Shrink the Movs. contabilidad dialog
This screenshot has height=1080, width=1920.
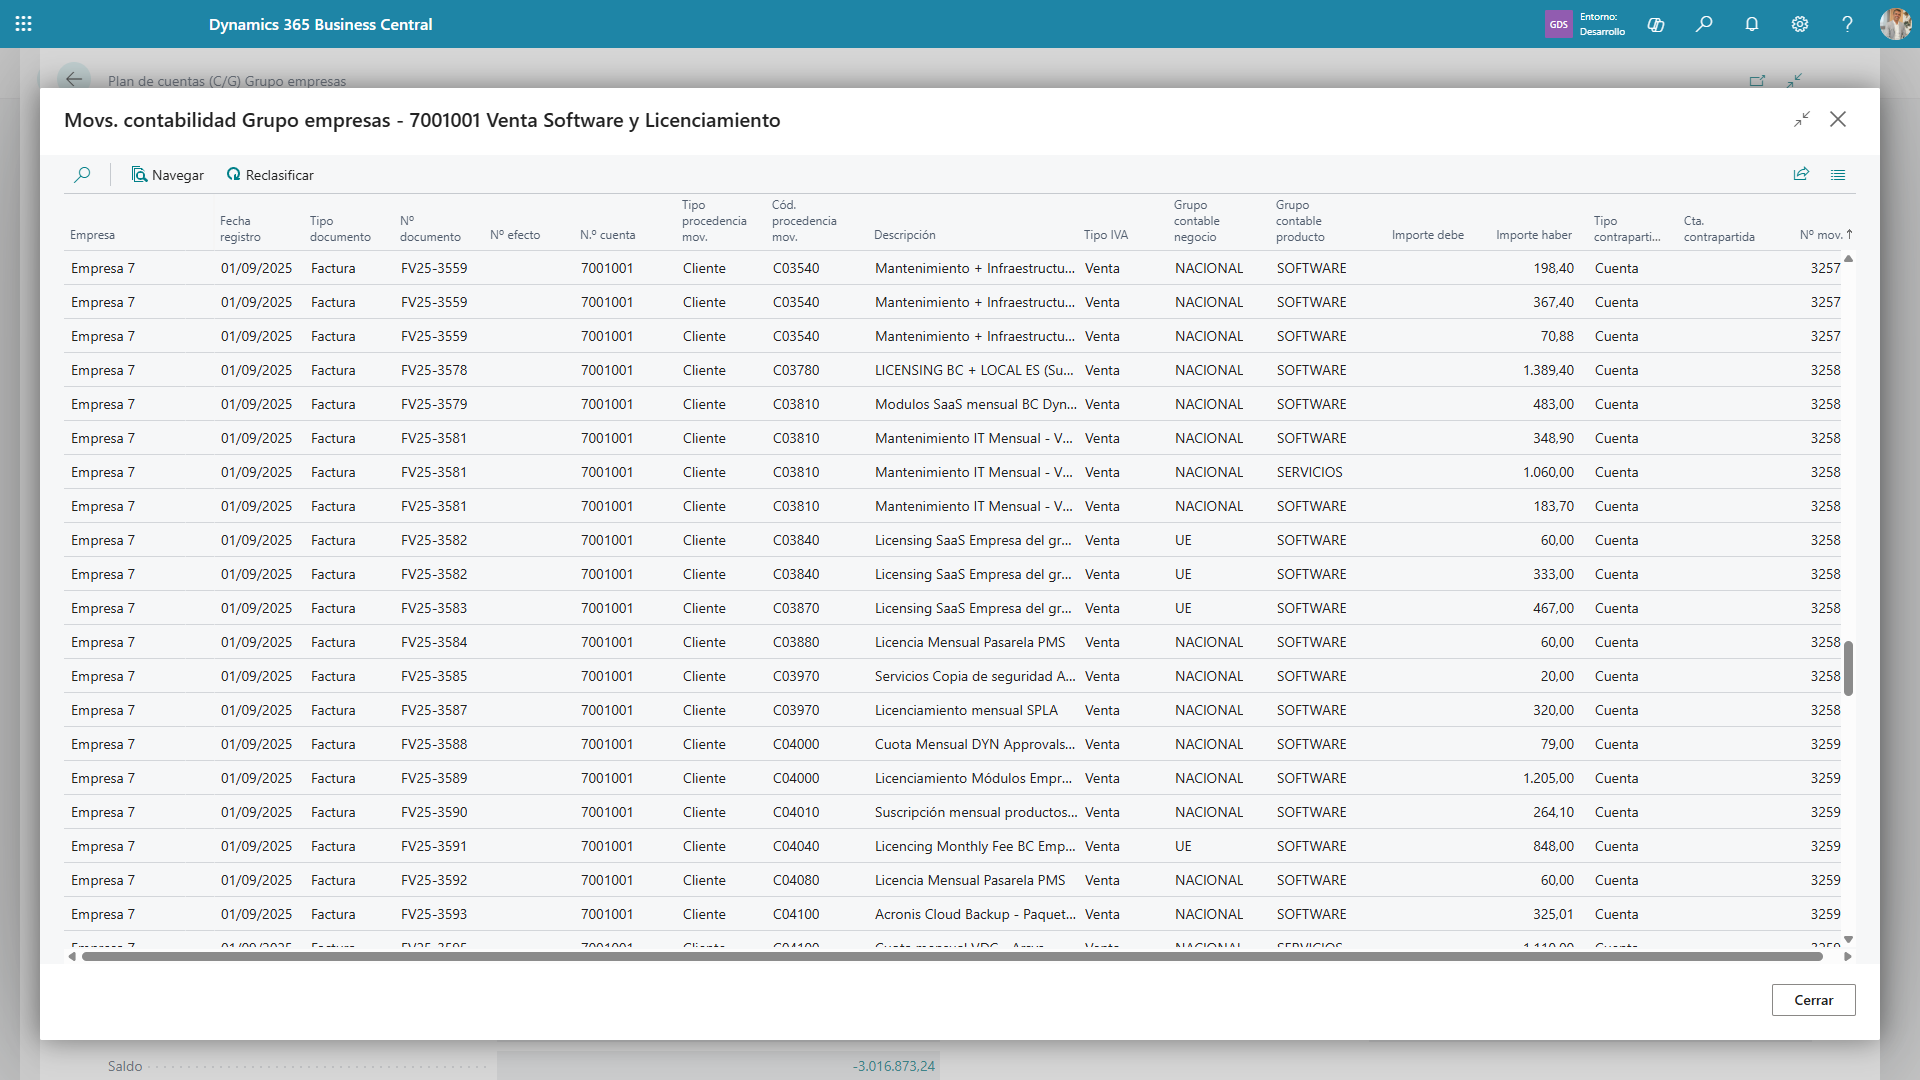(1802, 120)
